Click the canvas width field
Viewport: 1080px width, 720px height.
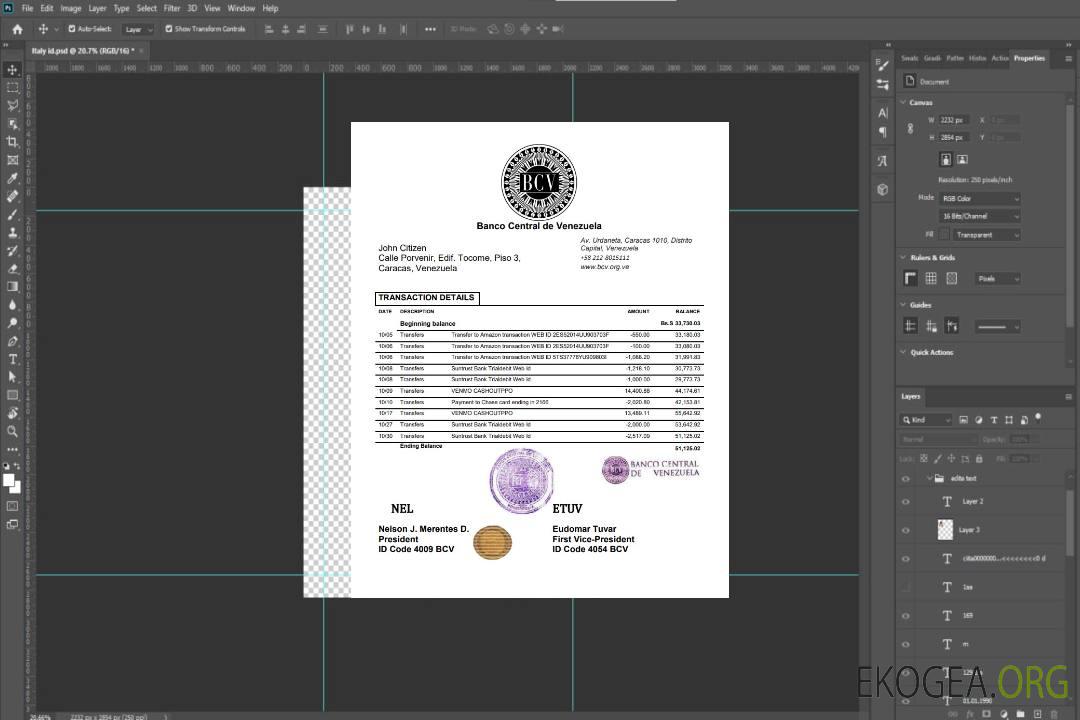[952, 120]
